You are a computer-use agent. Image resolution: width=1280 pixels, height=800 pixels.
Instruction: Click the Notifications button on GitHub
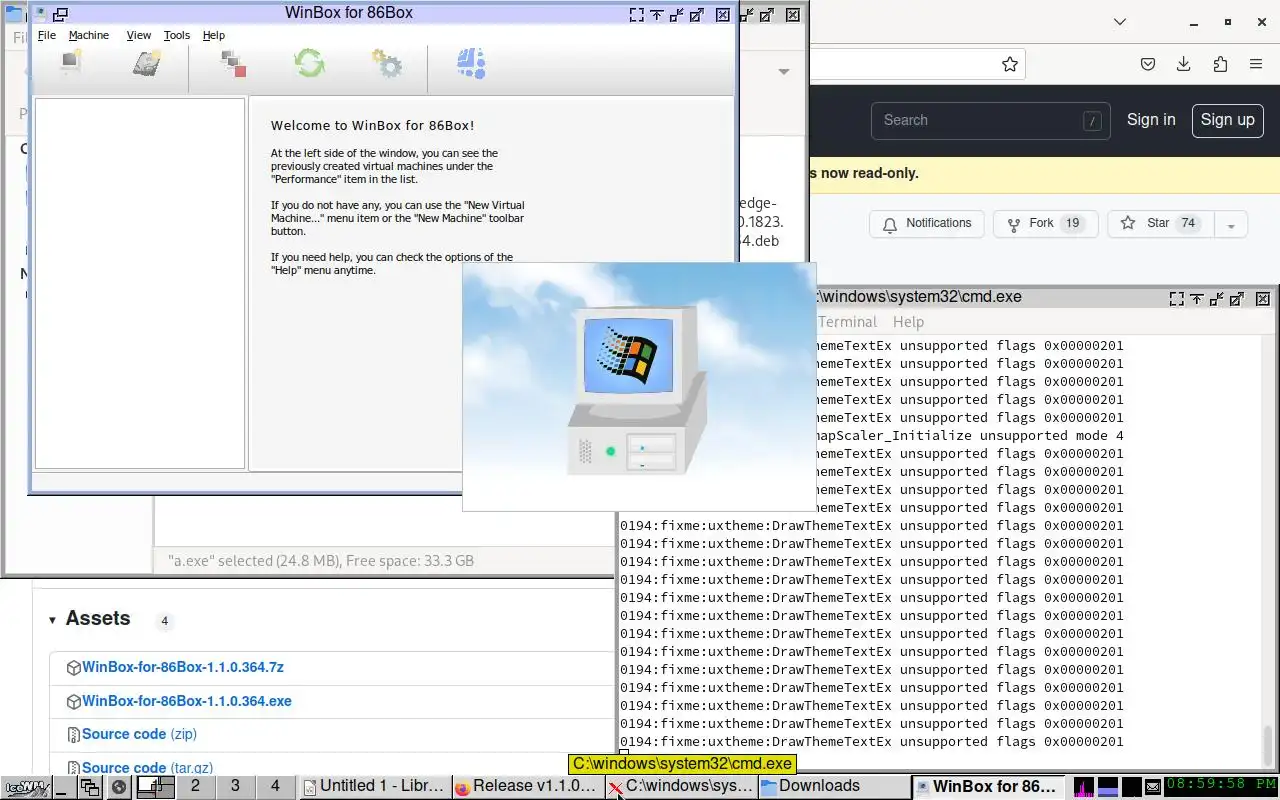927,224
